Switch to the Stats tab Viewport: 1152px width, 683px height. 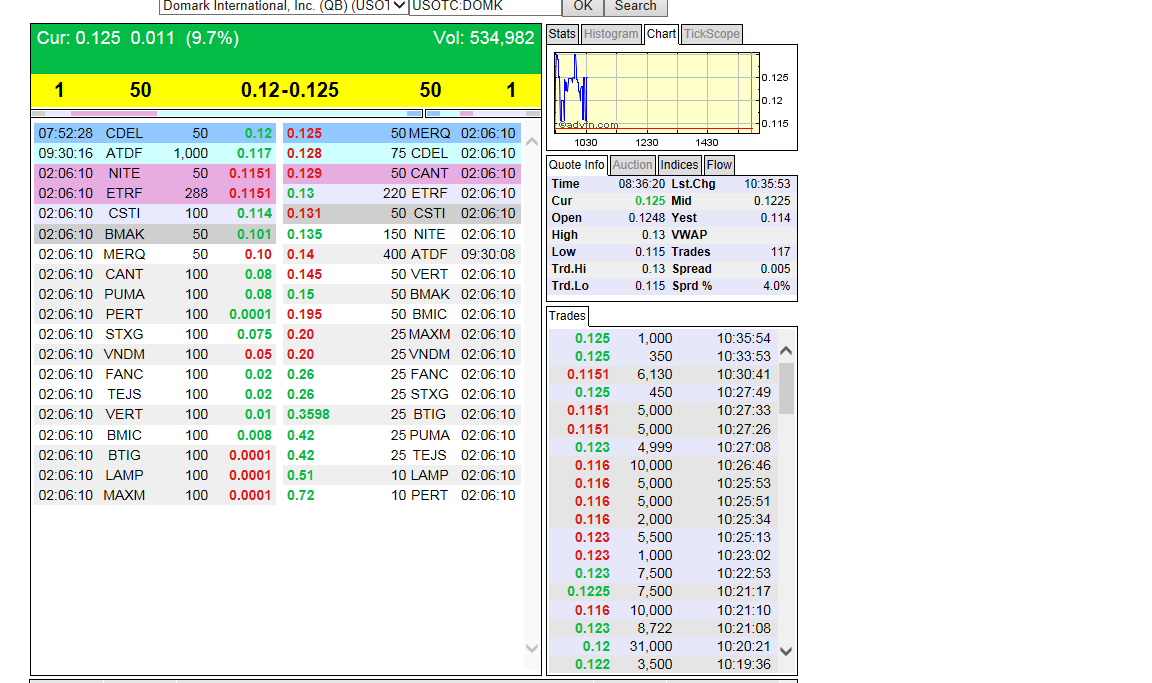[x=562, y=34]
